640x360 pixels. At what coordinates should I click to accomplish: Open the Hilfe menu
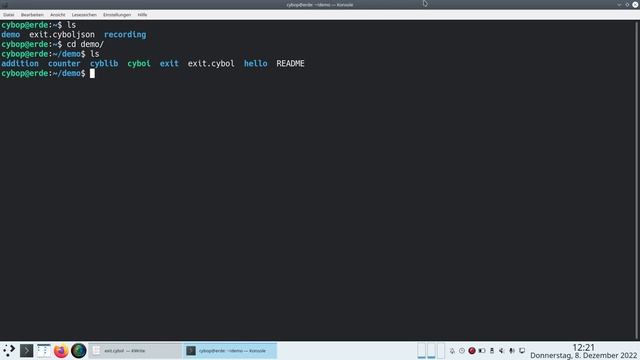coord(142,15)
